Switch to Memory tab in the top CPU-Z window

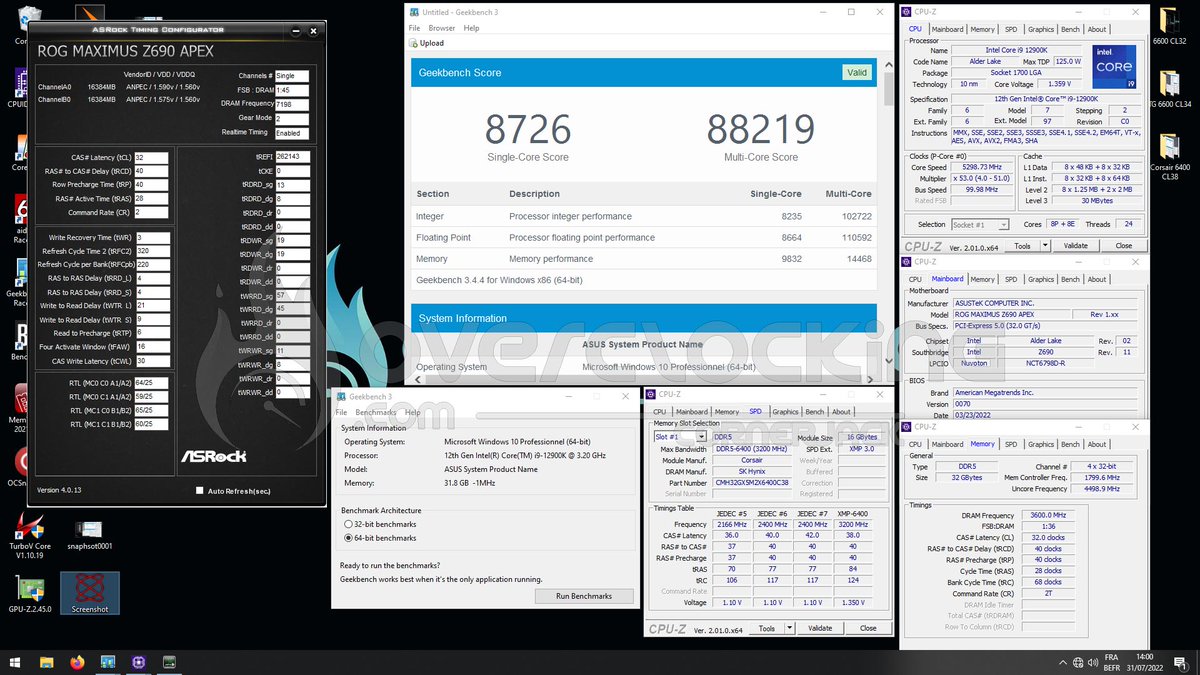click(983, 29)
